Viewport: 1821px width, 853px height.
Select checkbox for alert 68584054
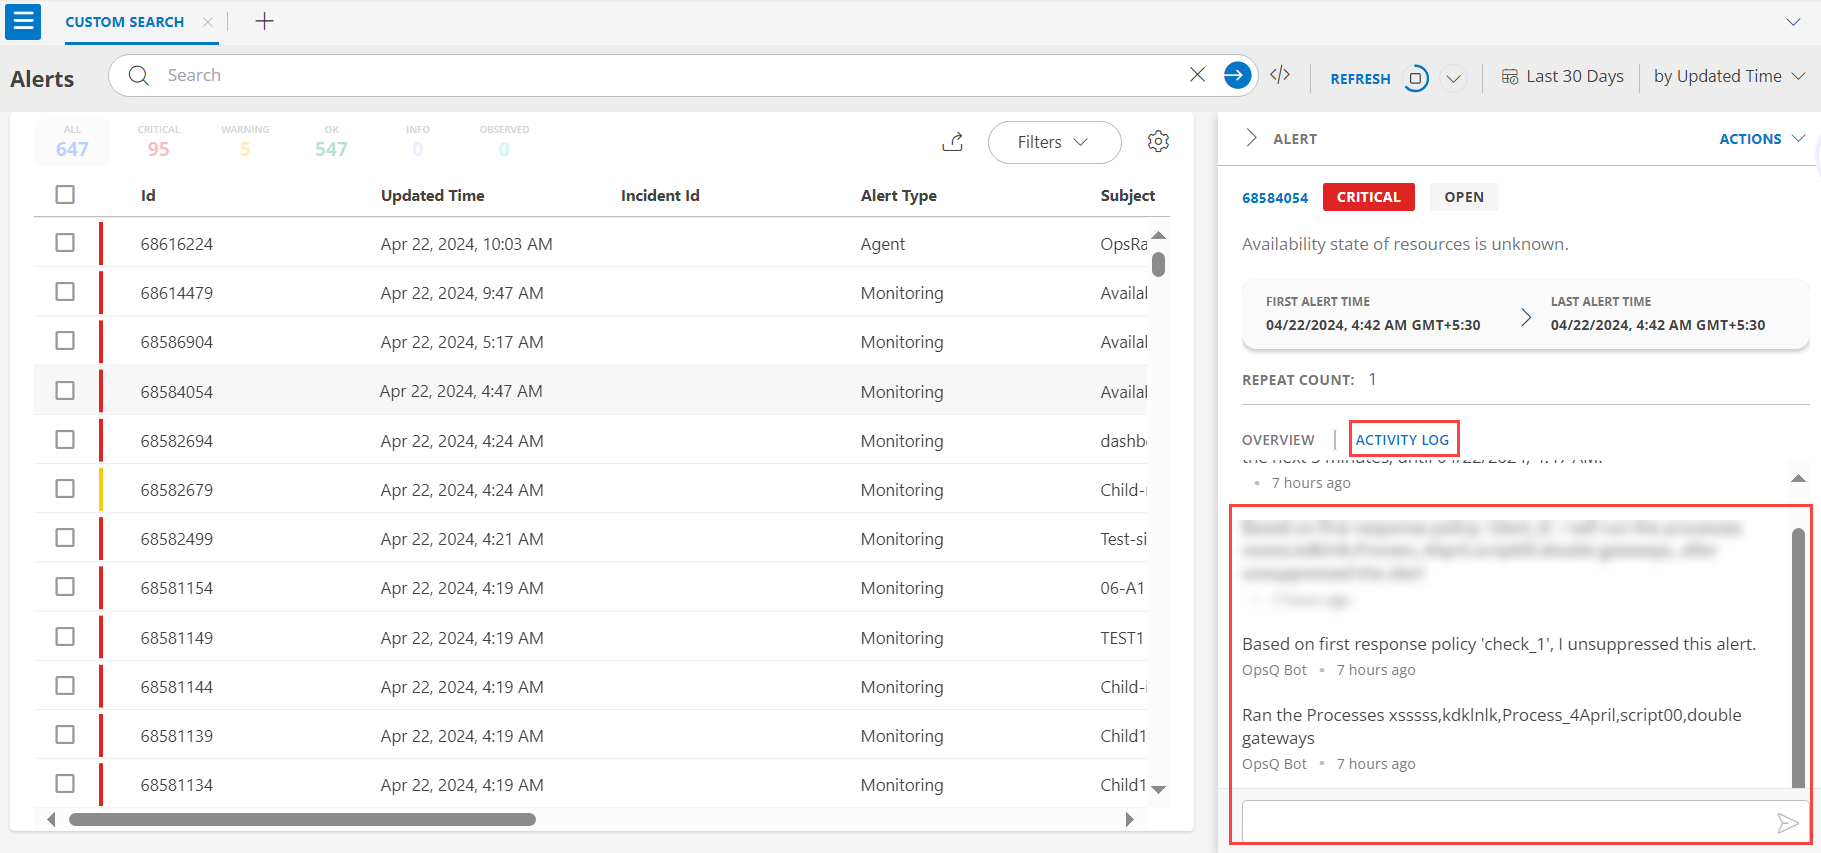point(65,390)
